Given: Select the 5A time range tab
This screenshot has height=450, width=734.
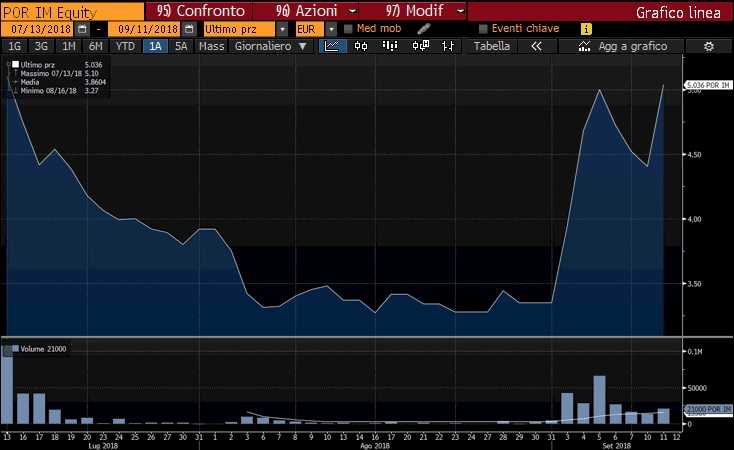Looking at the screenshot, I should click(x=181, y=46).
